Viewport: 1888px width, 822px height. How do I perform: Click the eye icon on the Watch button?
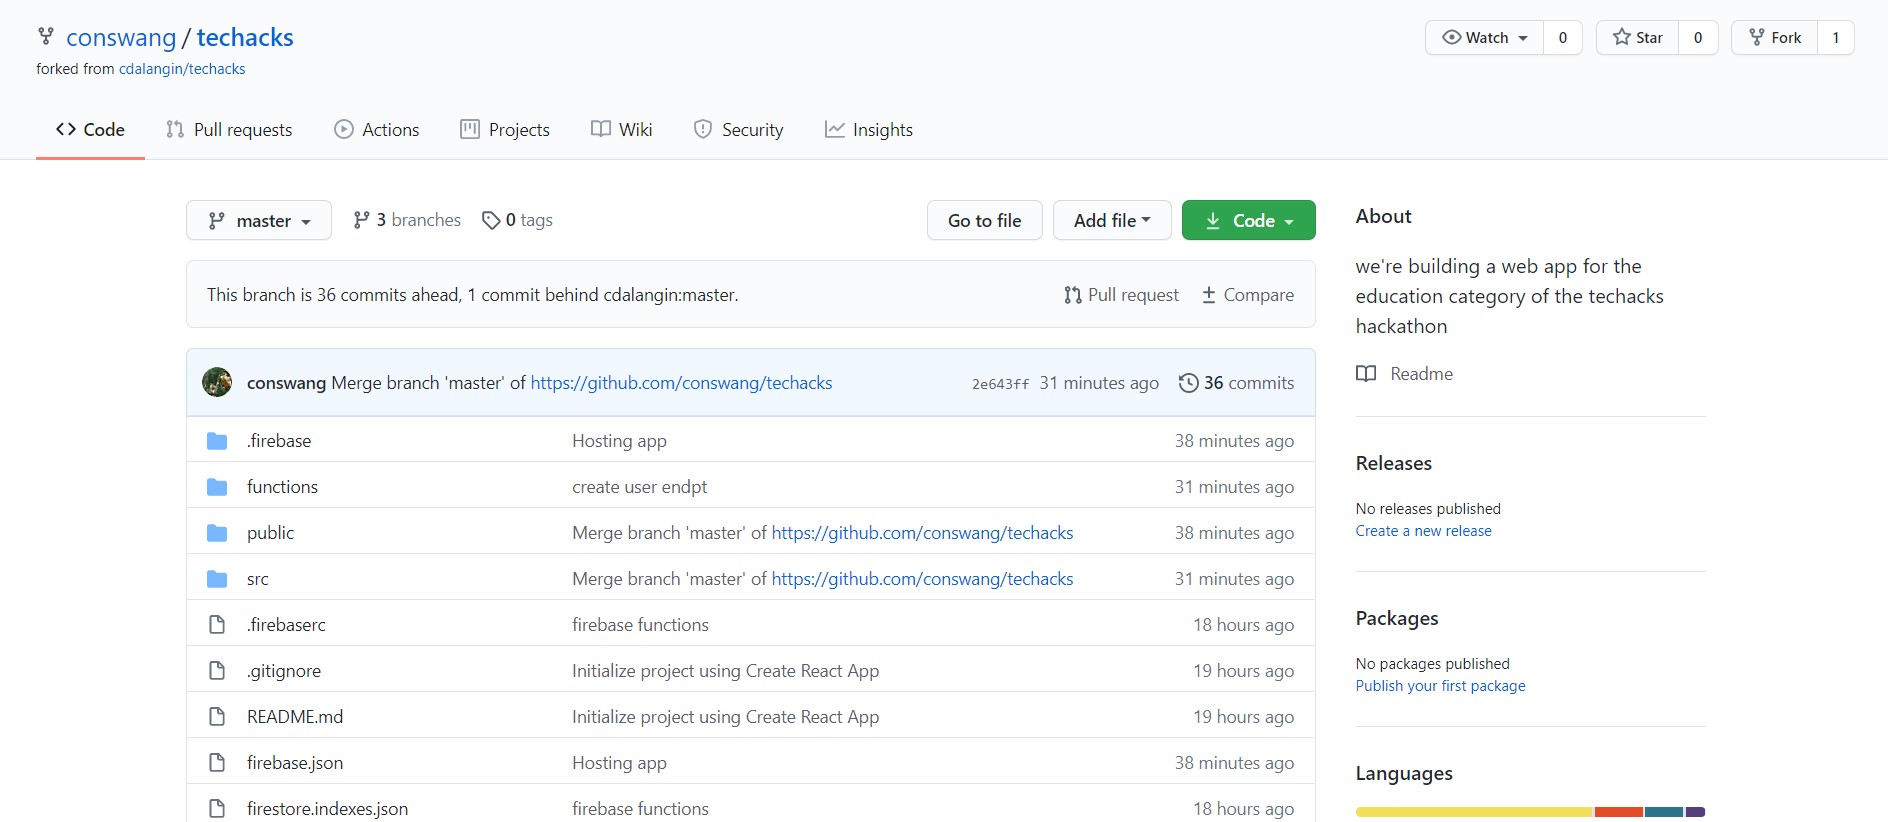pyautogui.click(x=1452, y=37)
